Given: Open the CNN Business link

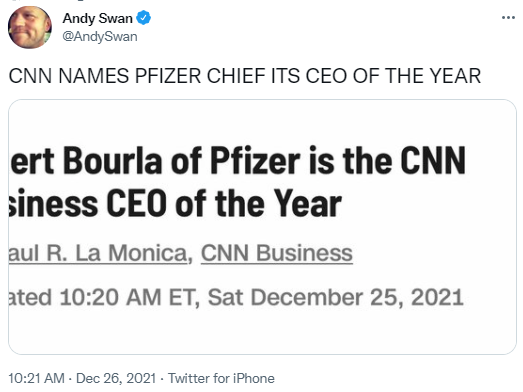Looking at the screenshot, I should [x=277, y=253].
